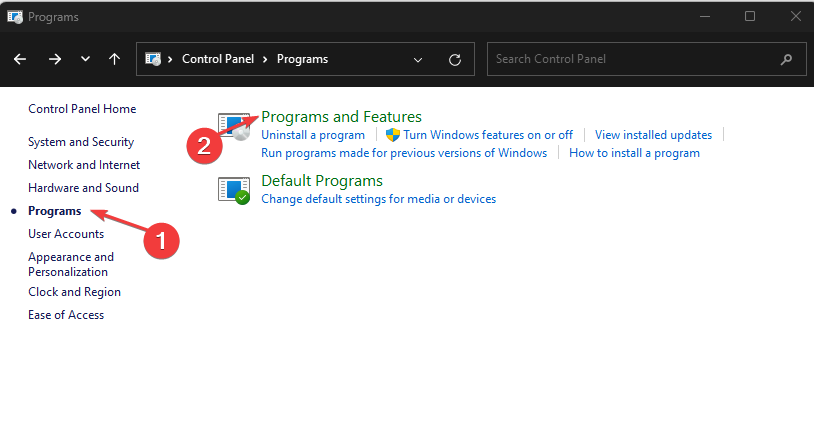Expand the chevron after Control Panel breadcrumb
The width and height of the screenshot is (814, 433).
[267, 59]
